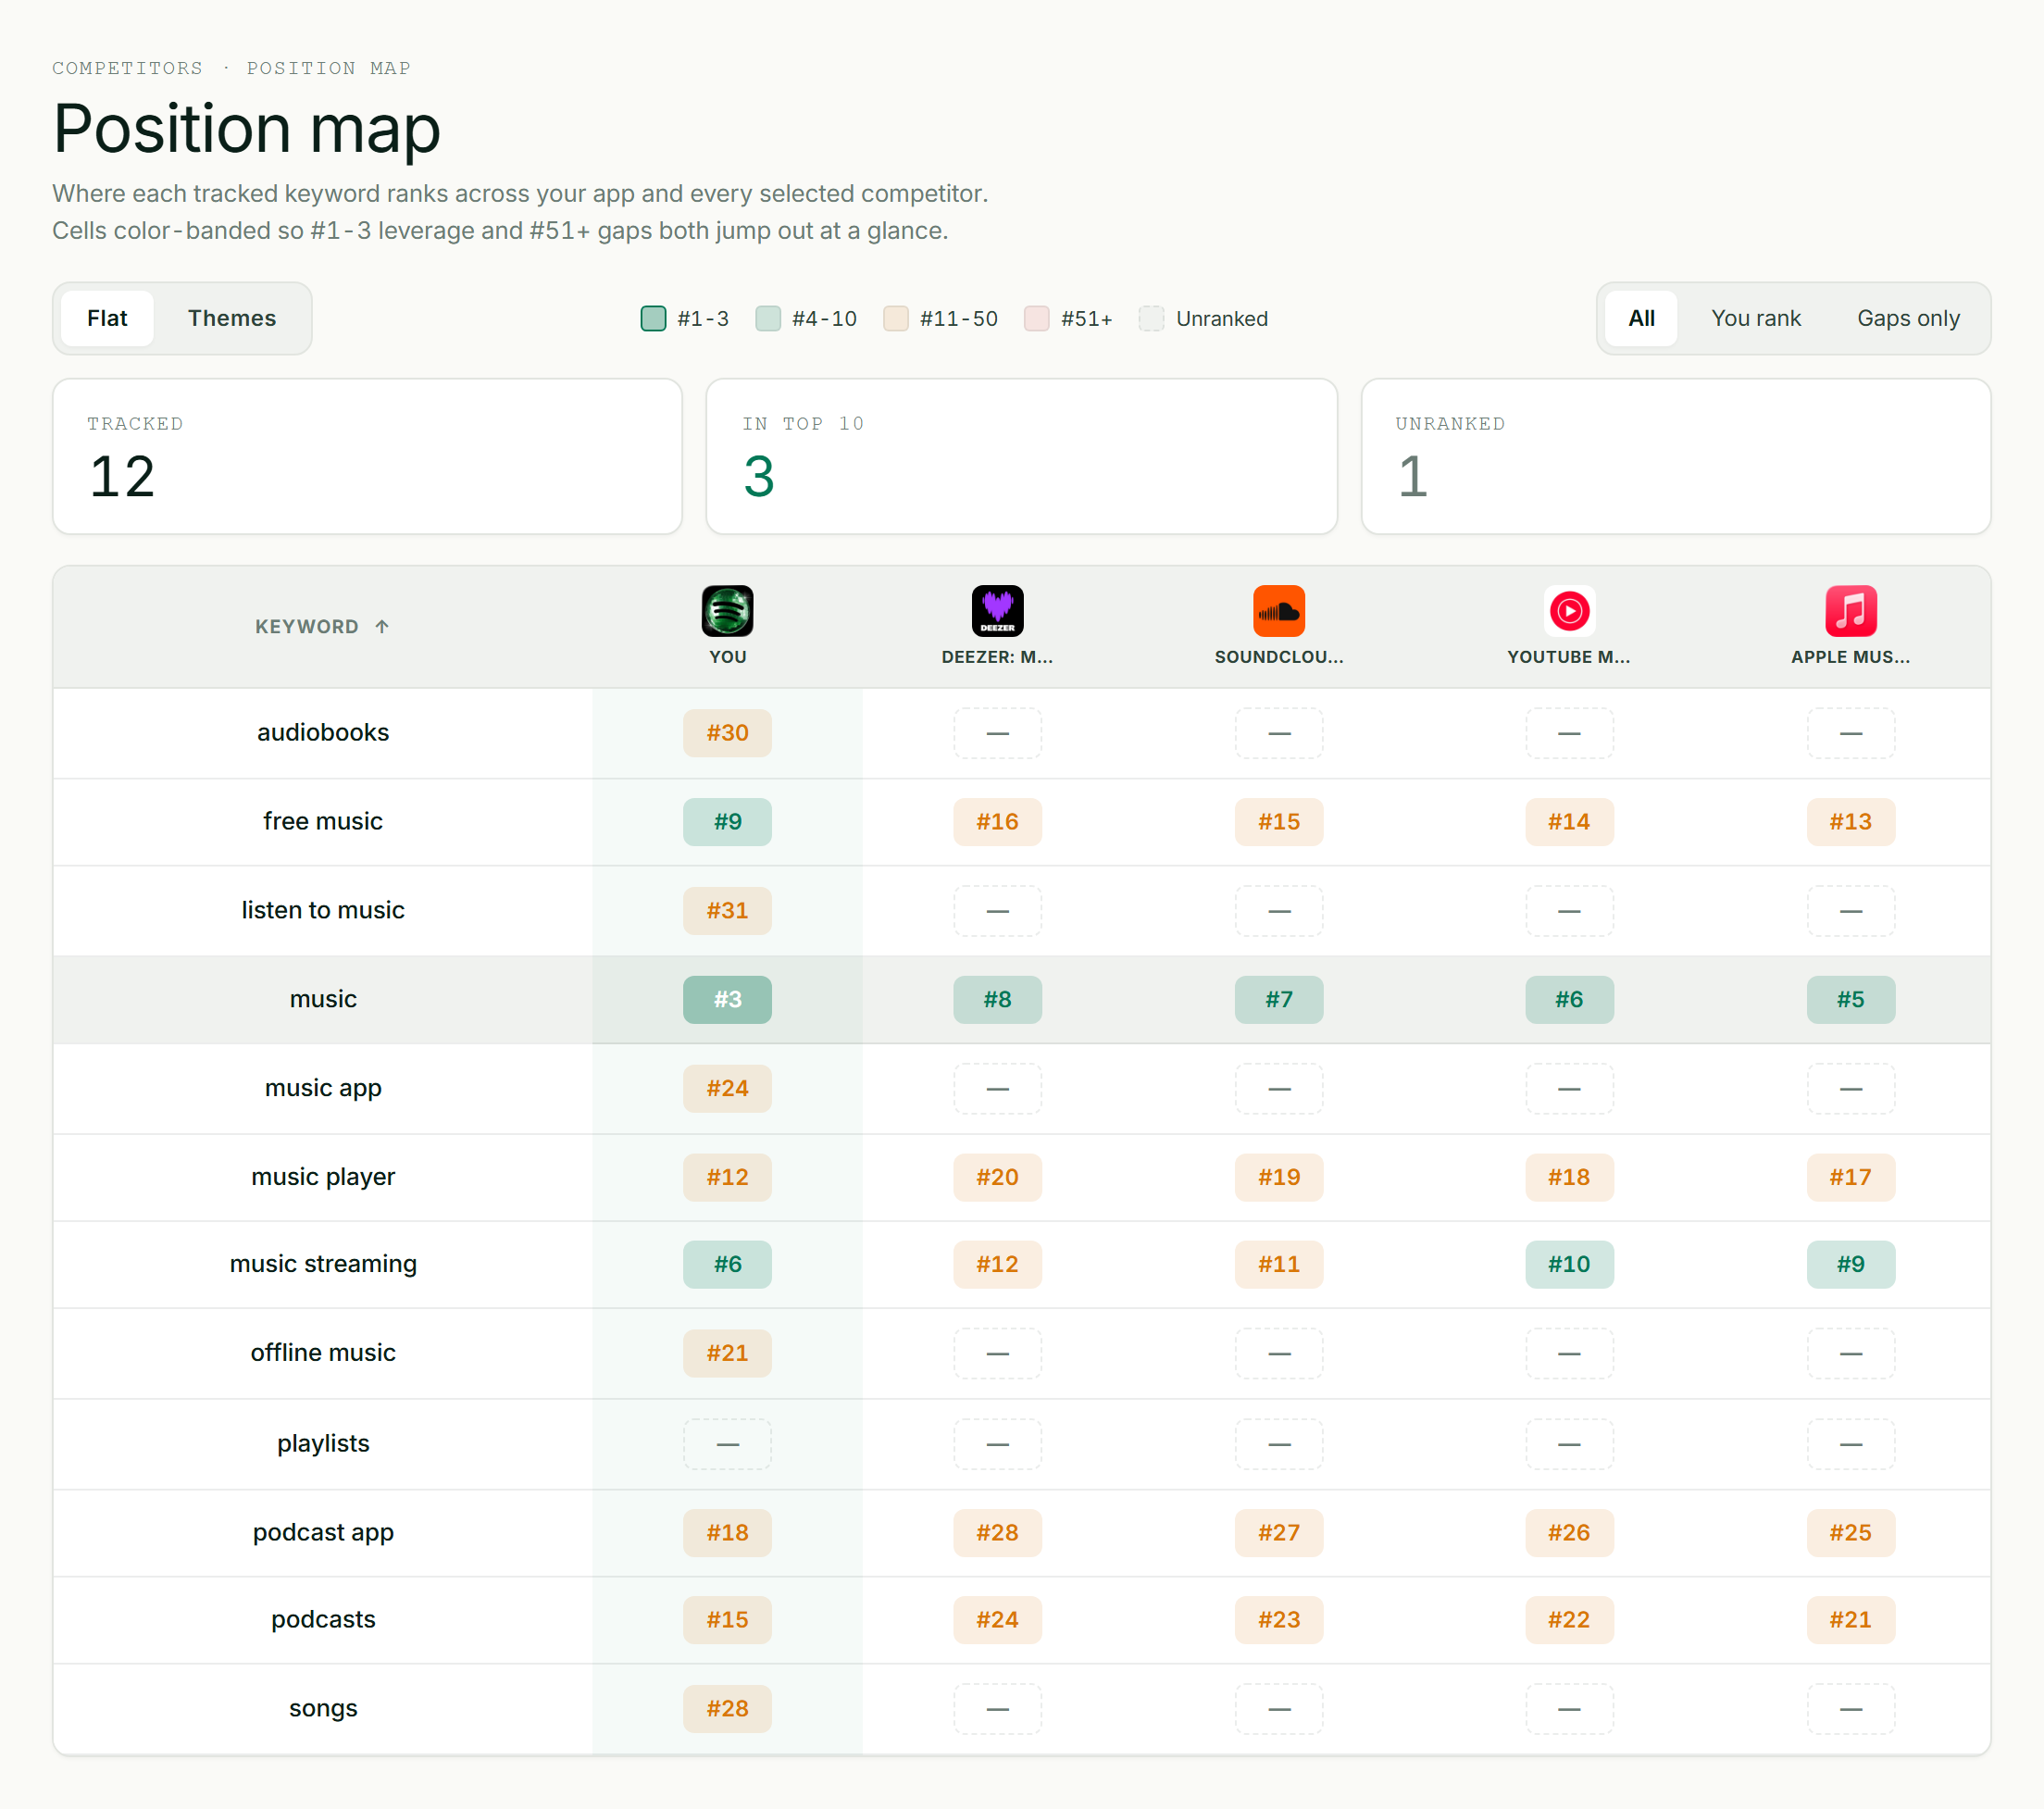Click your #31 rank for listen to music
This screenshot has height=1809, width=2044.
727,911
